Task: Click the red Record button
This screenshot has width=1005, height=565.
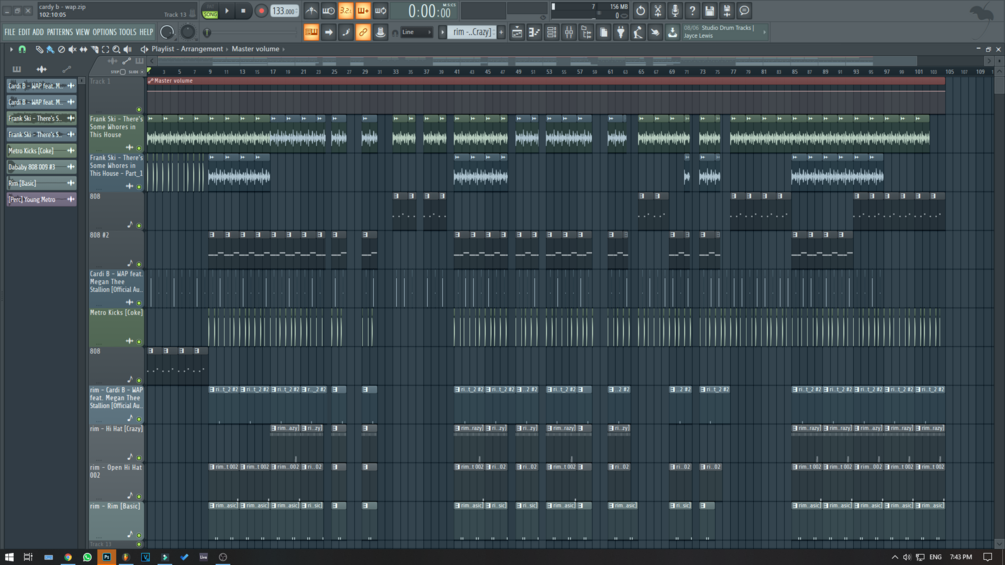Action: [x=261, y=11]
